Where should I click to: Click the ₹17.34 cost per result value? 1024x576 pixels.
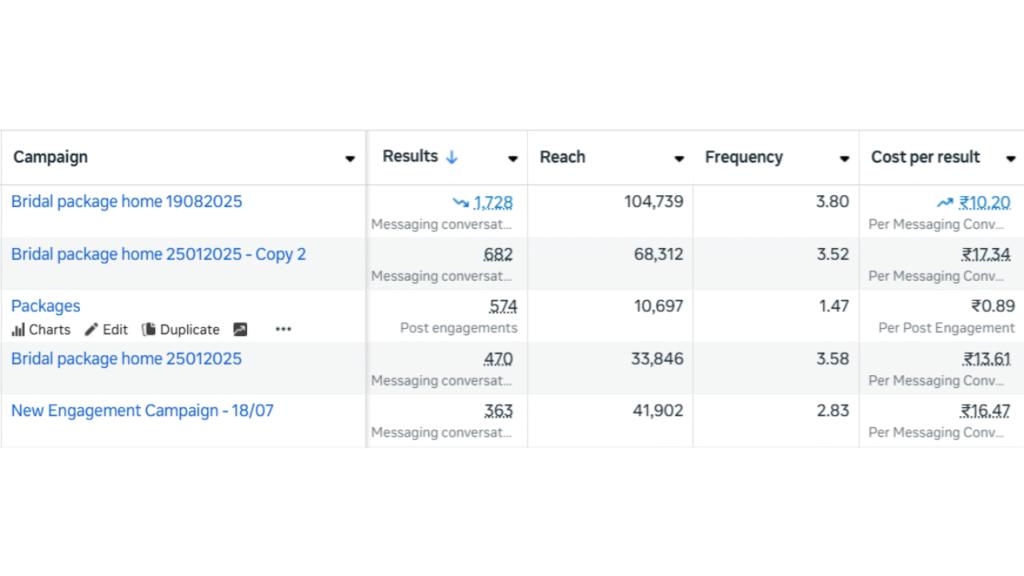pos(986,254)
